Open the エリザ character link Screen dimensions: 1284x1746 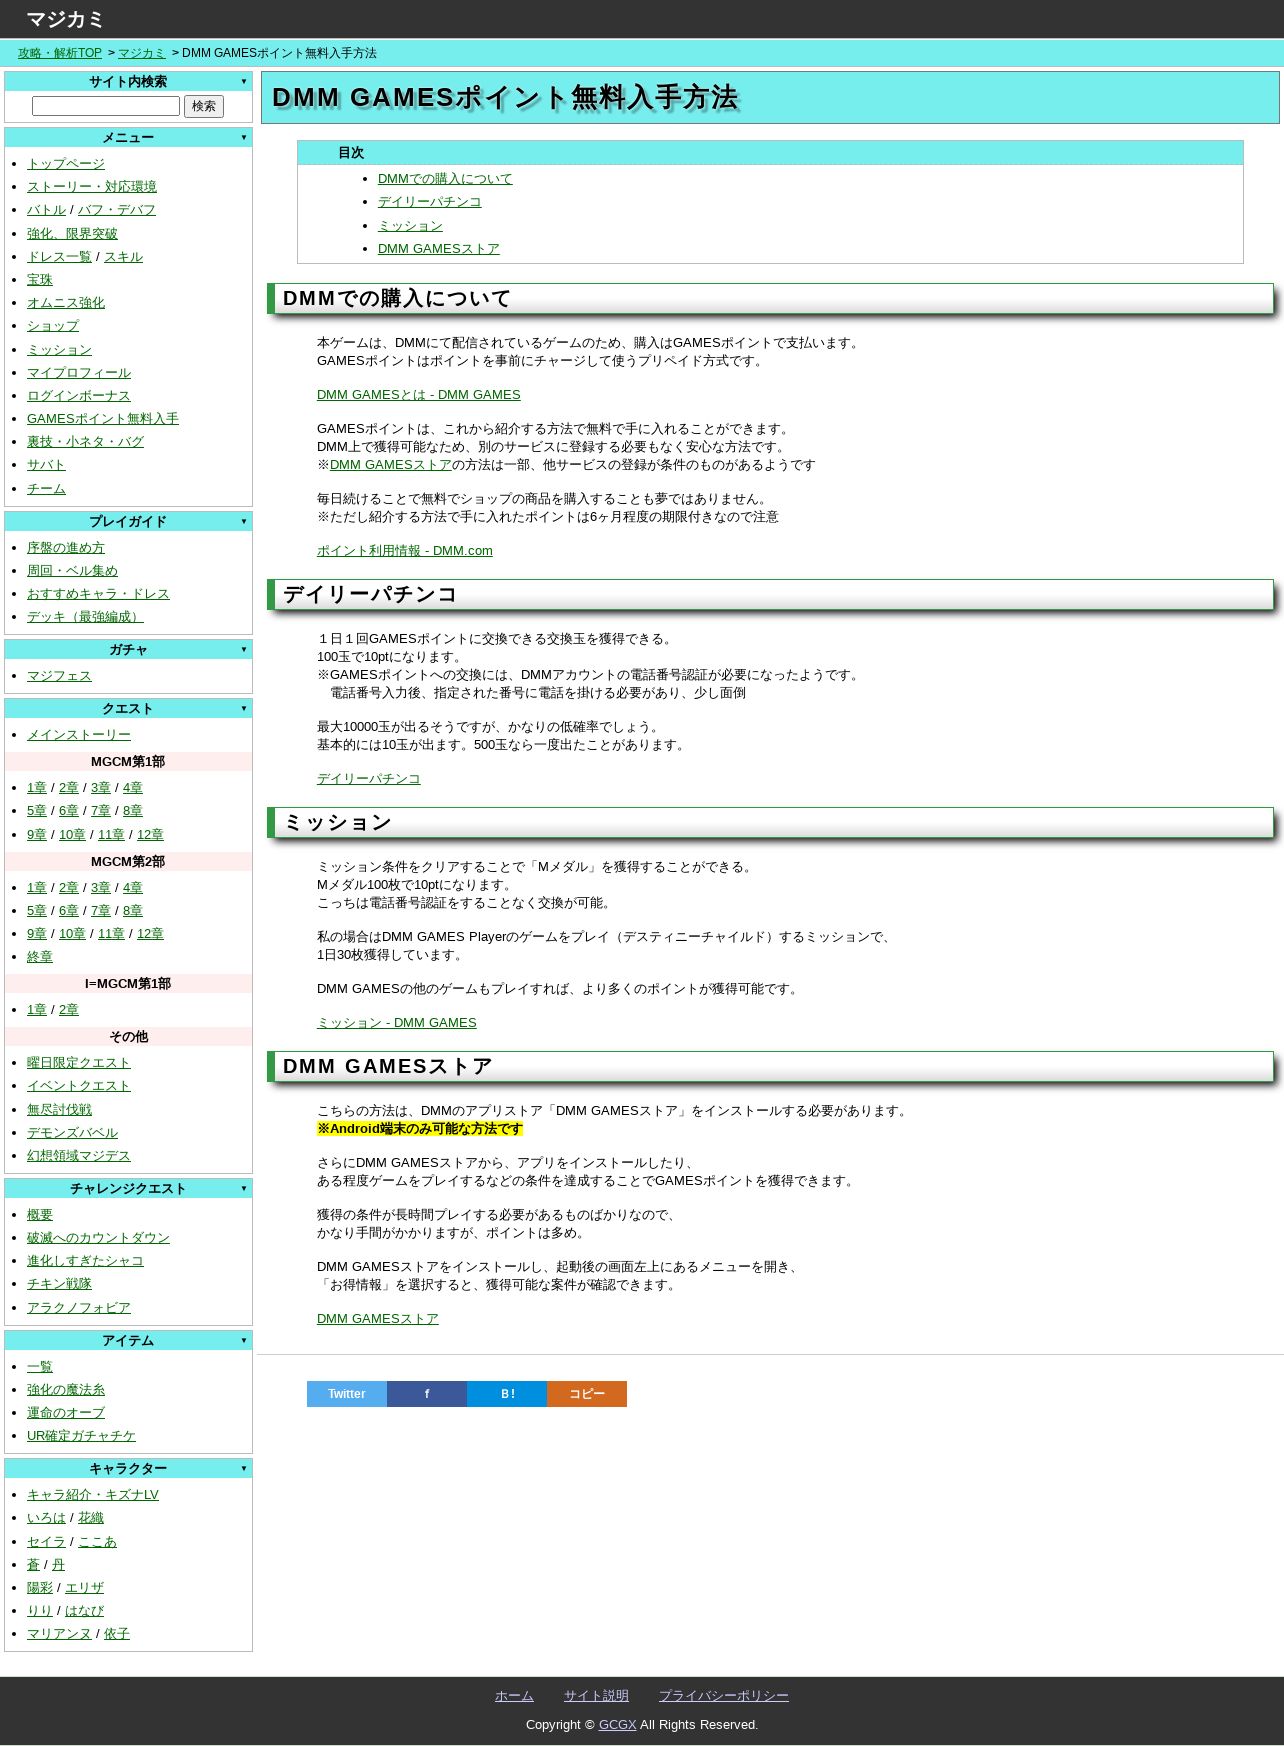point(84,1588)
